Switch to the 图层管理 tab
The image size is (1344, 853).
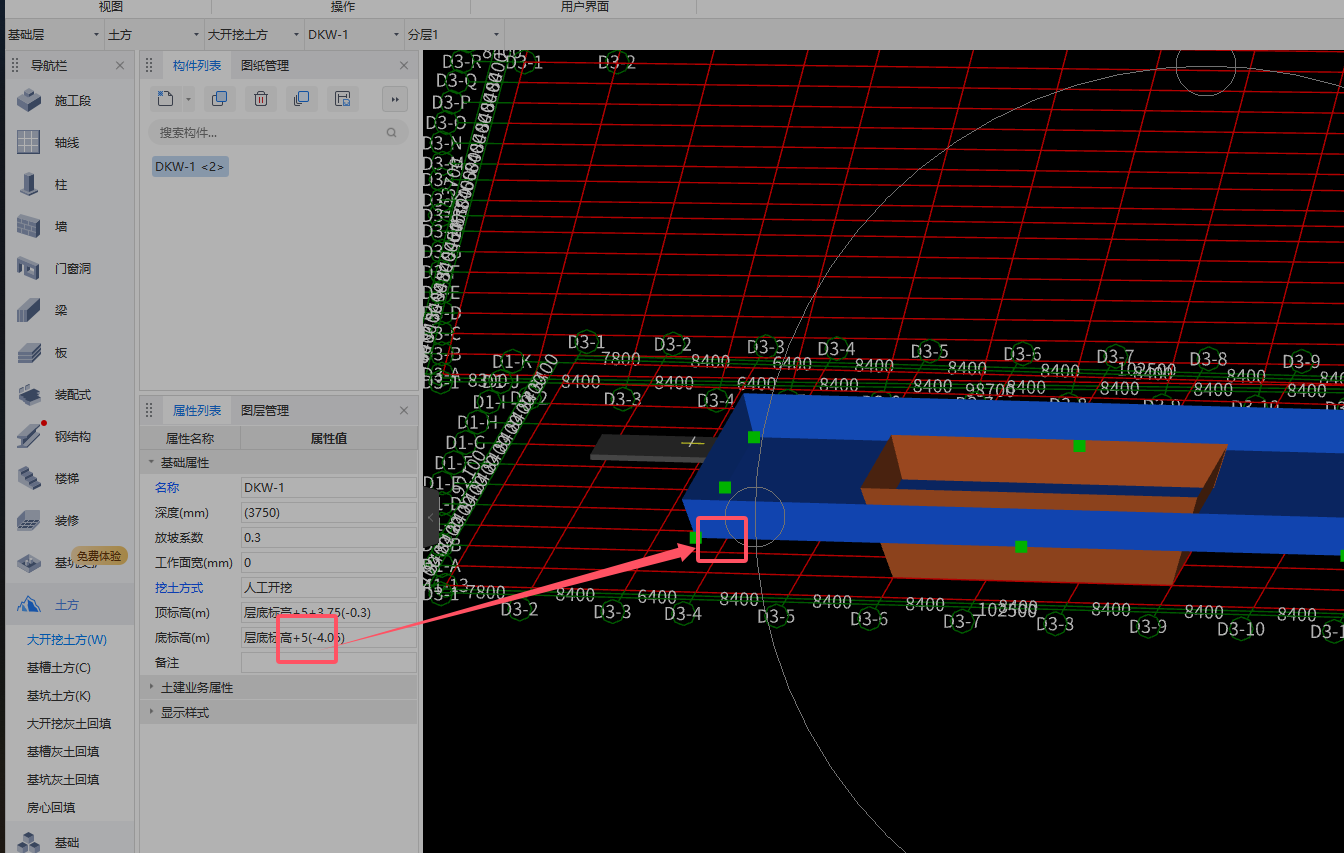click(x=265, y=410)
